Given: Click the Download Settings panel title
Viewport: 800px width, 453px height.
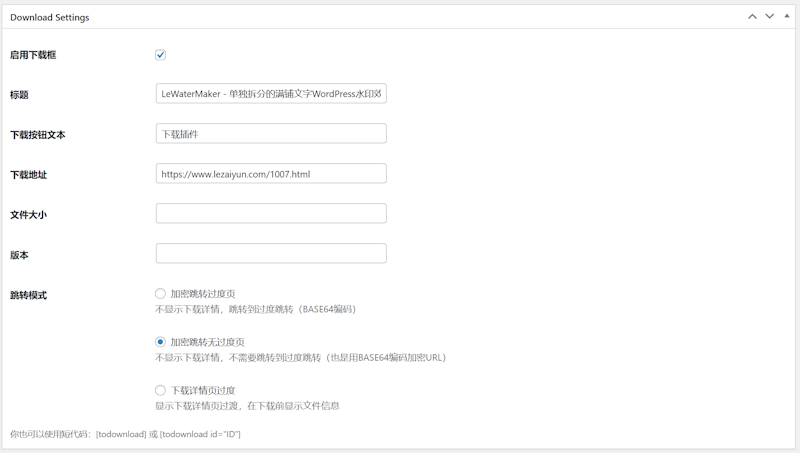Looking at the screenshot, I should coord(49,18).
